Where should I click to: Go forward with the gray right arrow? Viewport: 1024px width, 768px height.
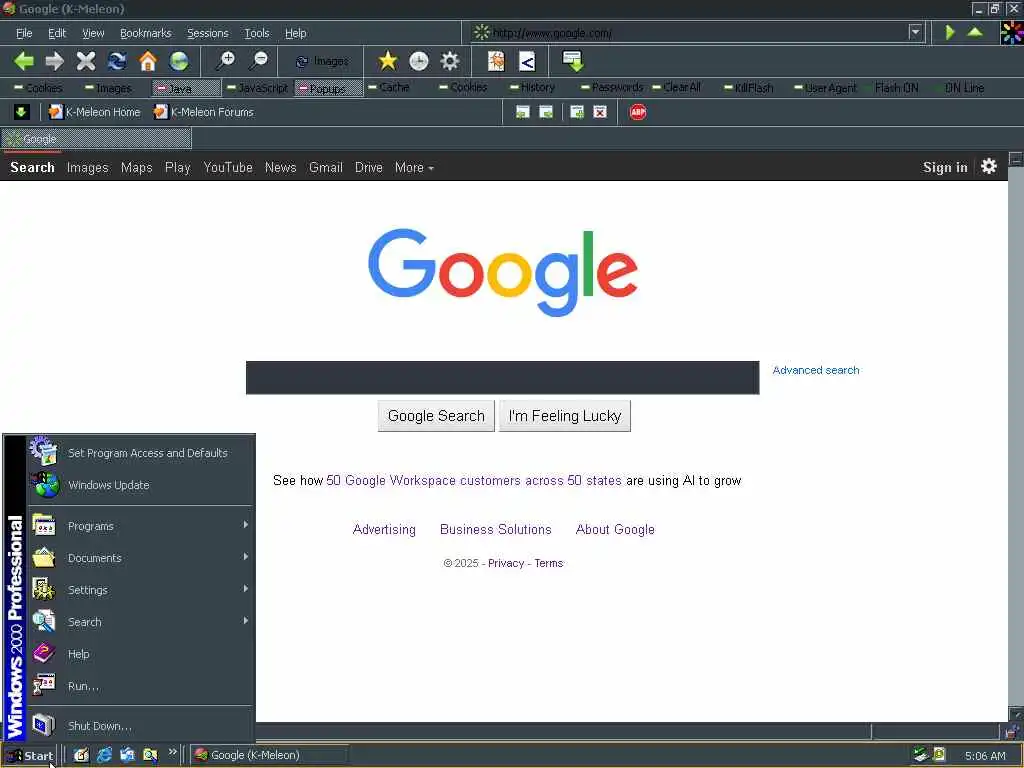point(55,61)
